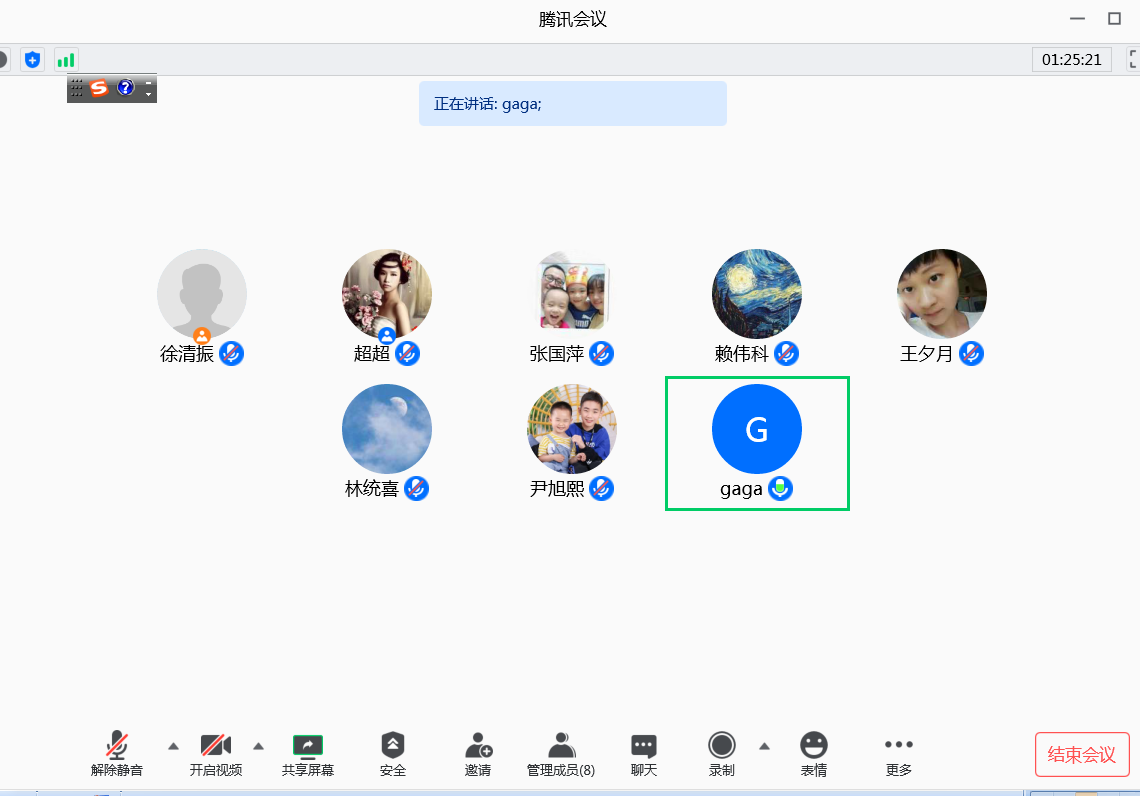This screenshot has height=796, width=1140.
Task: Open the Emoji (表情) icon
Action: point(814,745)
